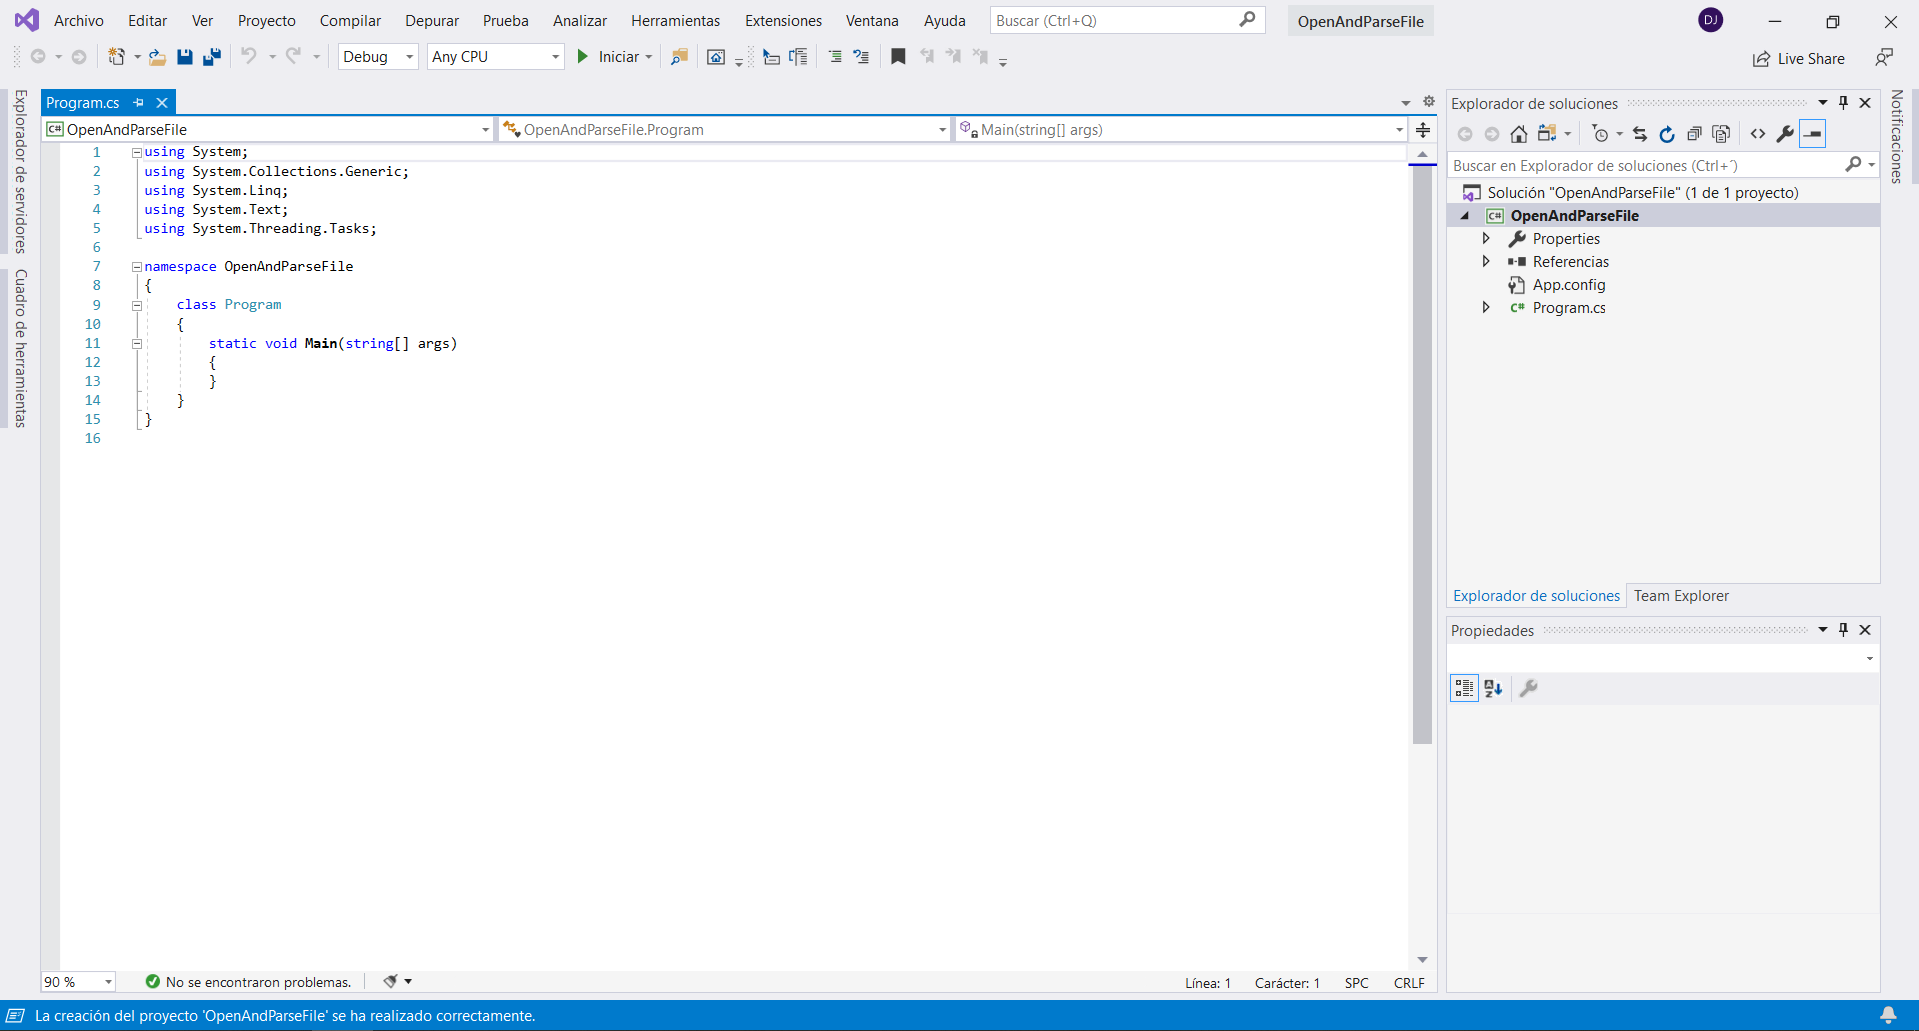
Task: Open the Debug configuration dropdown
Action: pyautogui.click(x=378, y=57)
